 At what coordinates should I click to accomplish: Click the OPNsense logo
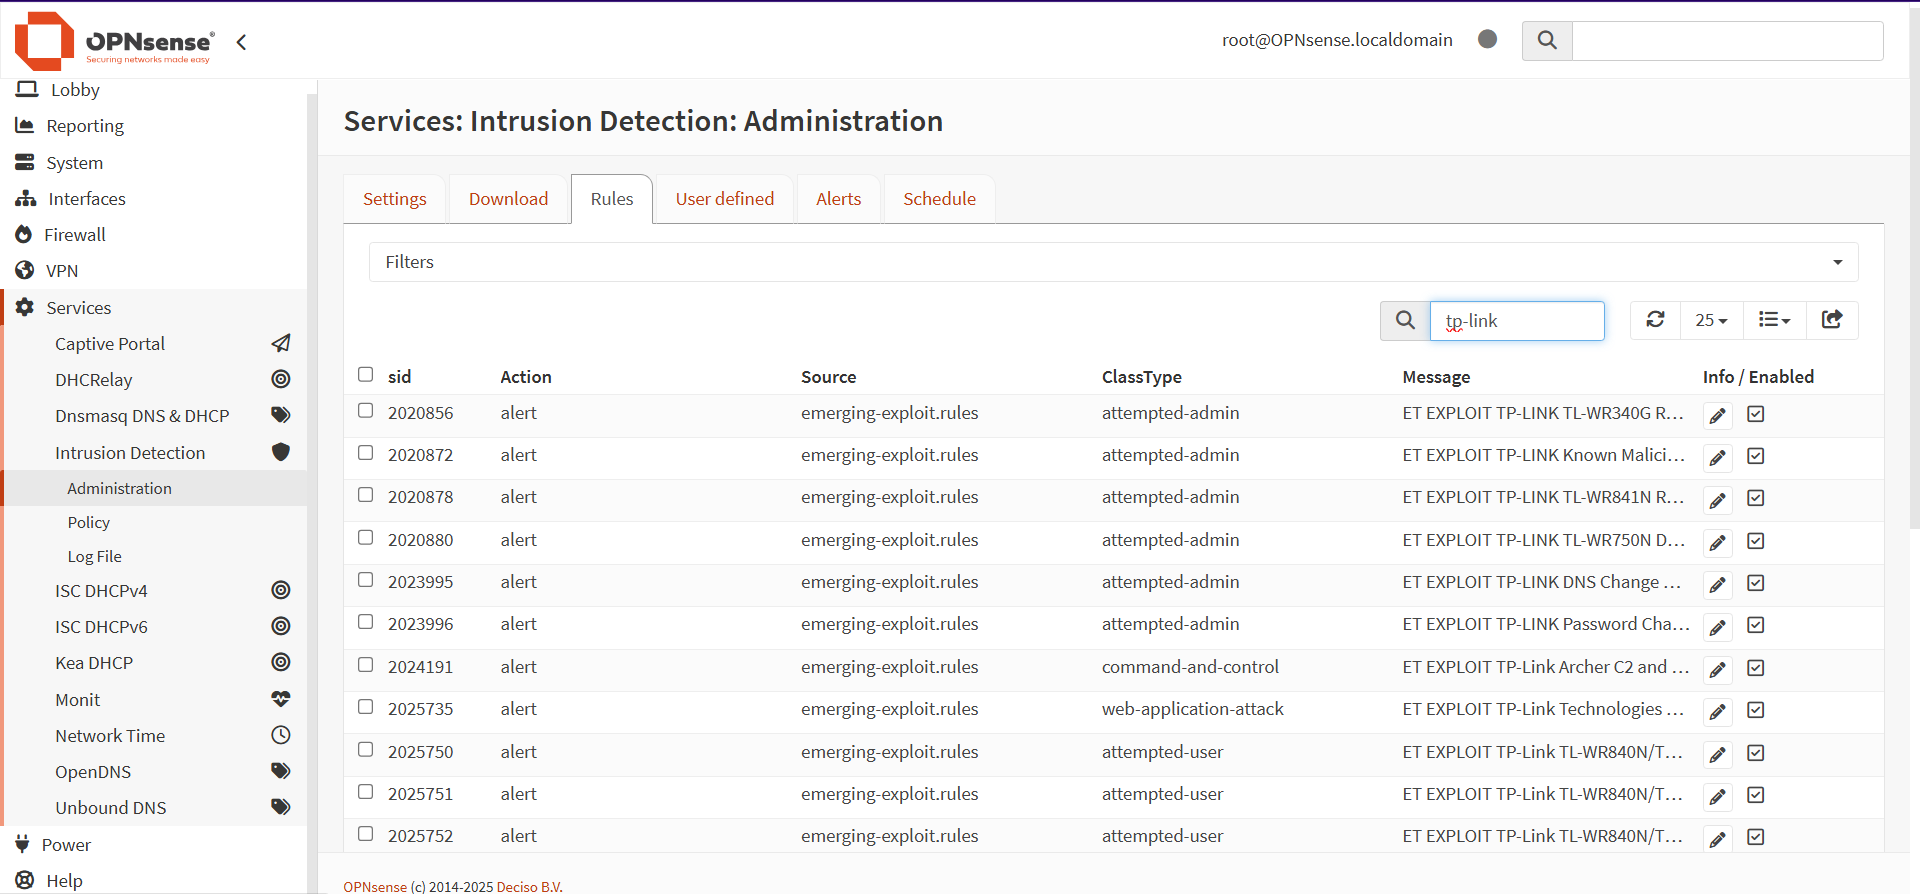(x=114, y=41)
